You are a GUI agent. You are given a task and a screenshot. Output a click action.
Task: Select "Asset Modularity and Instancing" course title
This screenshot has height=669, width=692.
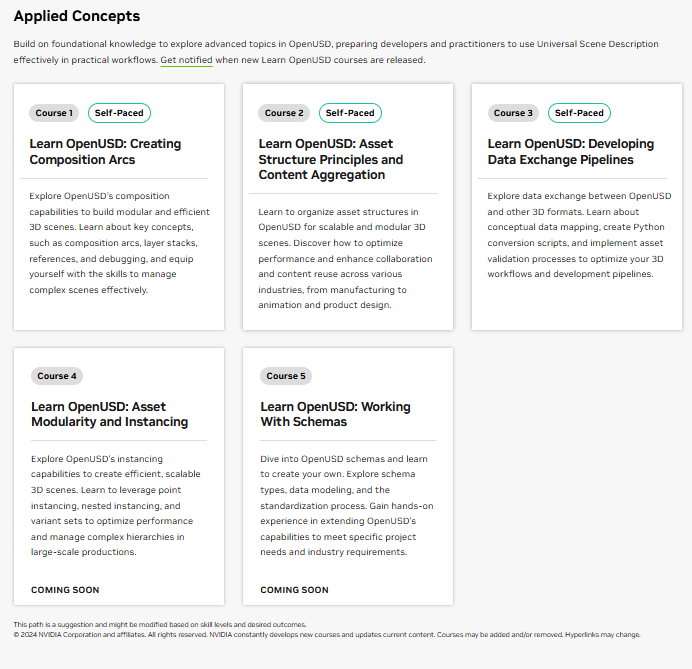pos(109,414)
